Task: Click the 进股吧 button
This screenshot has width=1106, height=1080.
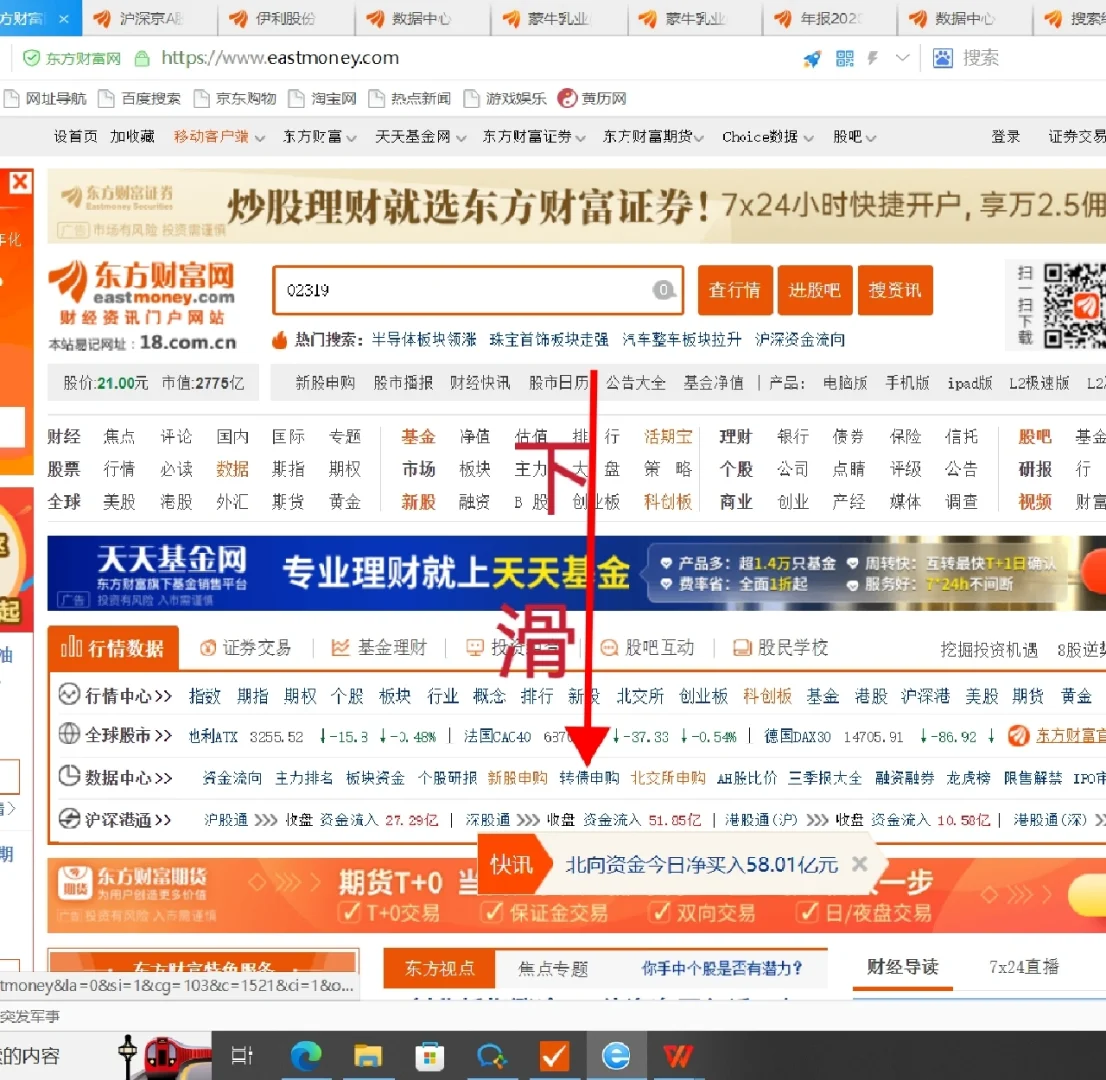Action: point(815,290)
